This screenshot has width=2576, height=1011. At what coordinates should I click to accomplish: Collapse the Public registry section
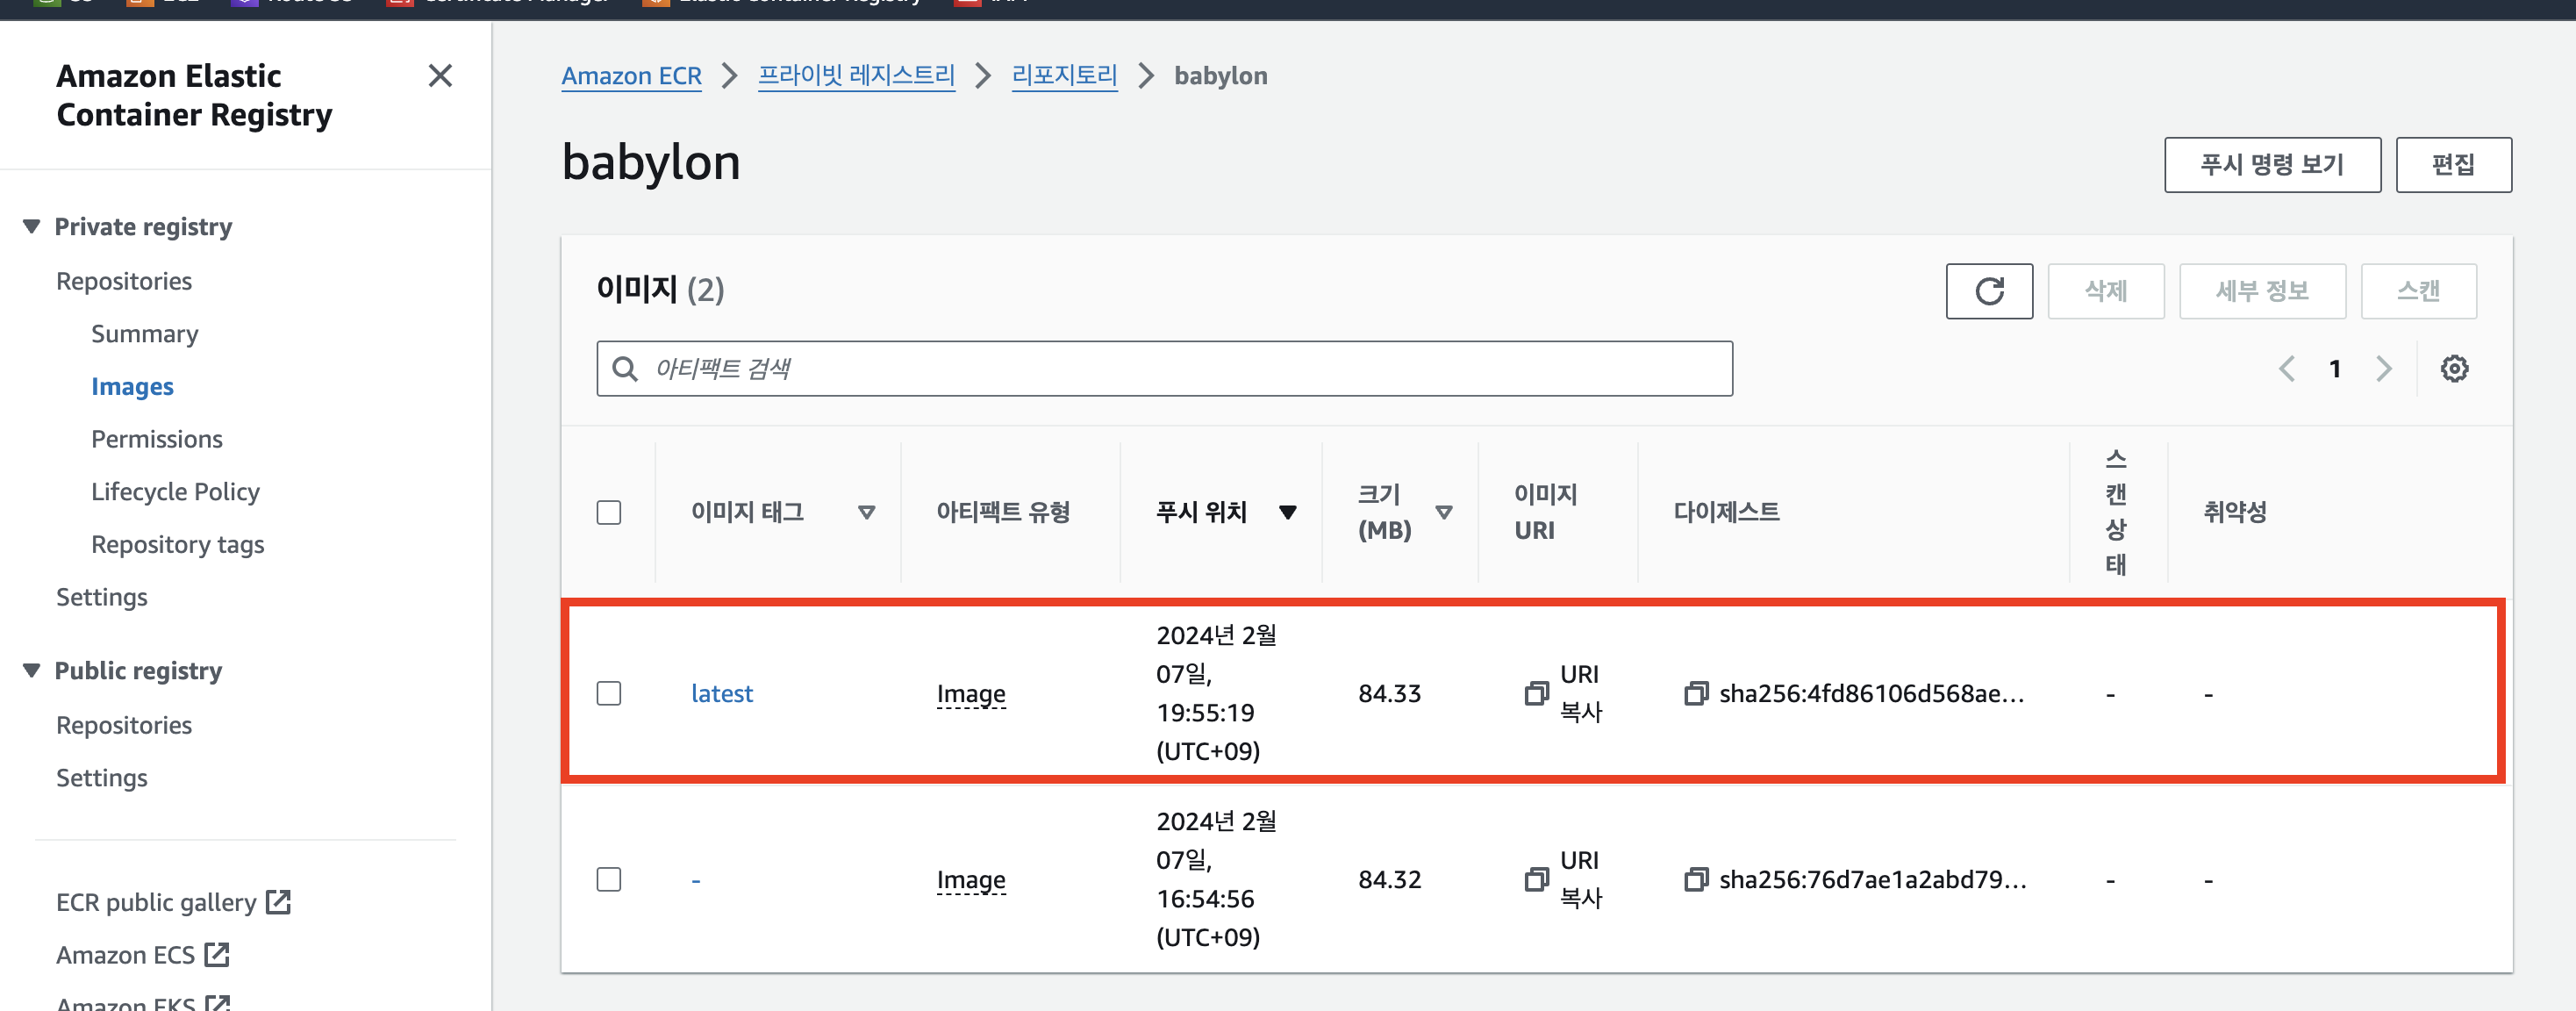click(32, 670)
